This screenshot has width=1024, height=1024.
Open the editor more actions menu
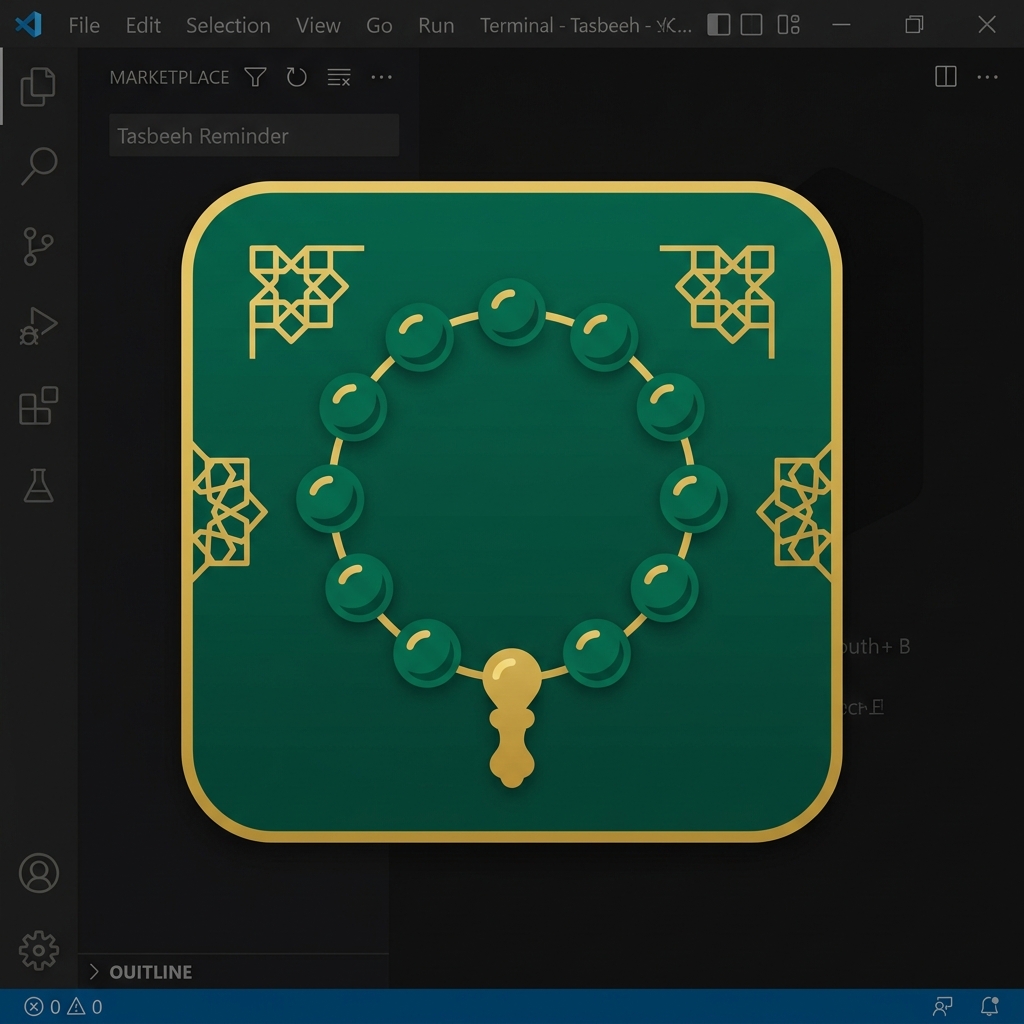987,77
